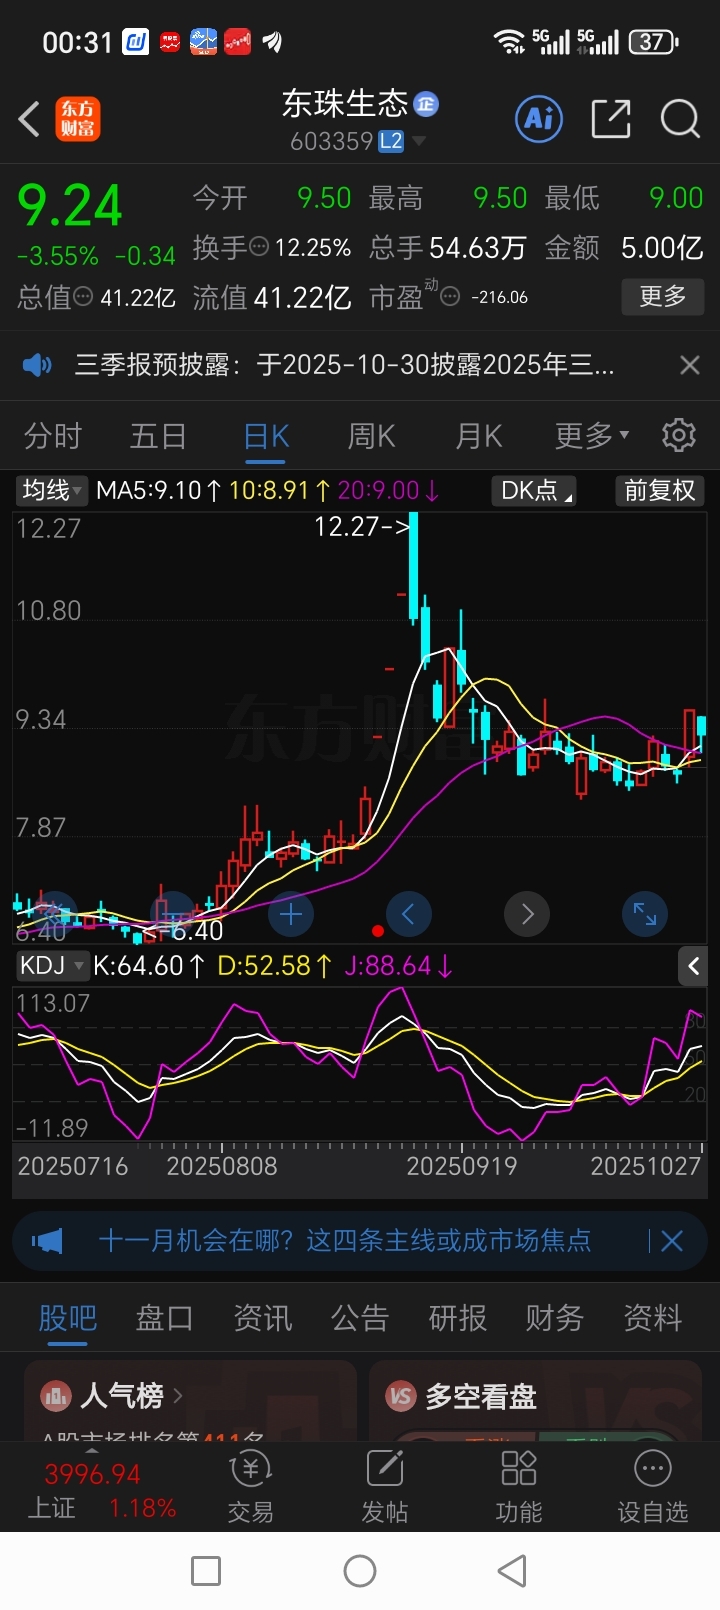Zoom in chart with plus button
Image resolution: width=720 pixels, height=1610 pixels.
pyautogui.click(x=291, y=914)
